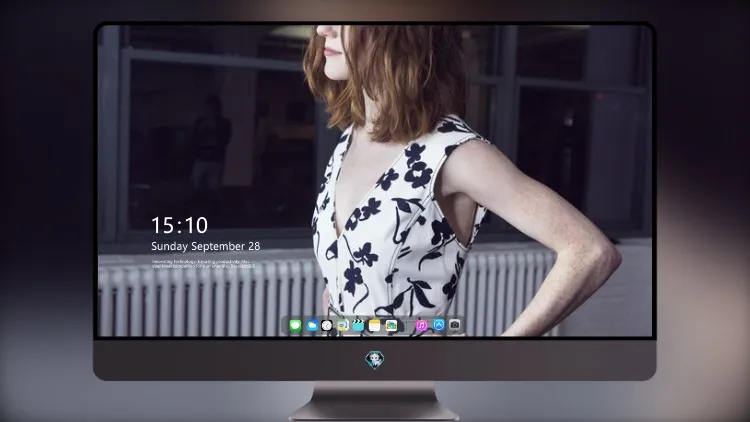Open the Weather app in dock
750x422 pixels.
point(311,326)
